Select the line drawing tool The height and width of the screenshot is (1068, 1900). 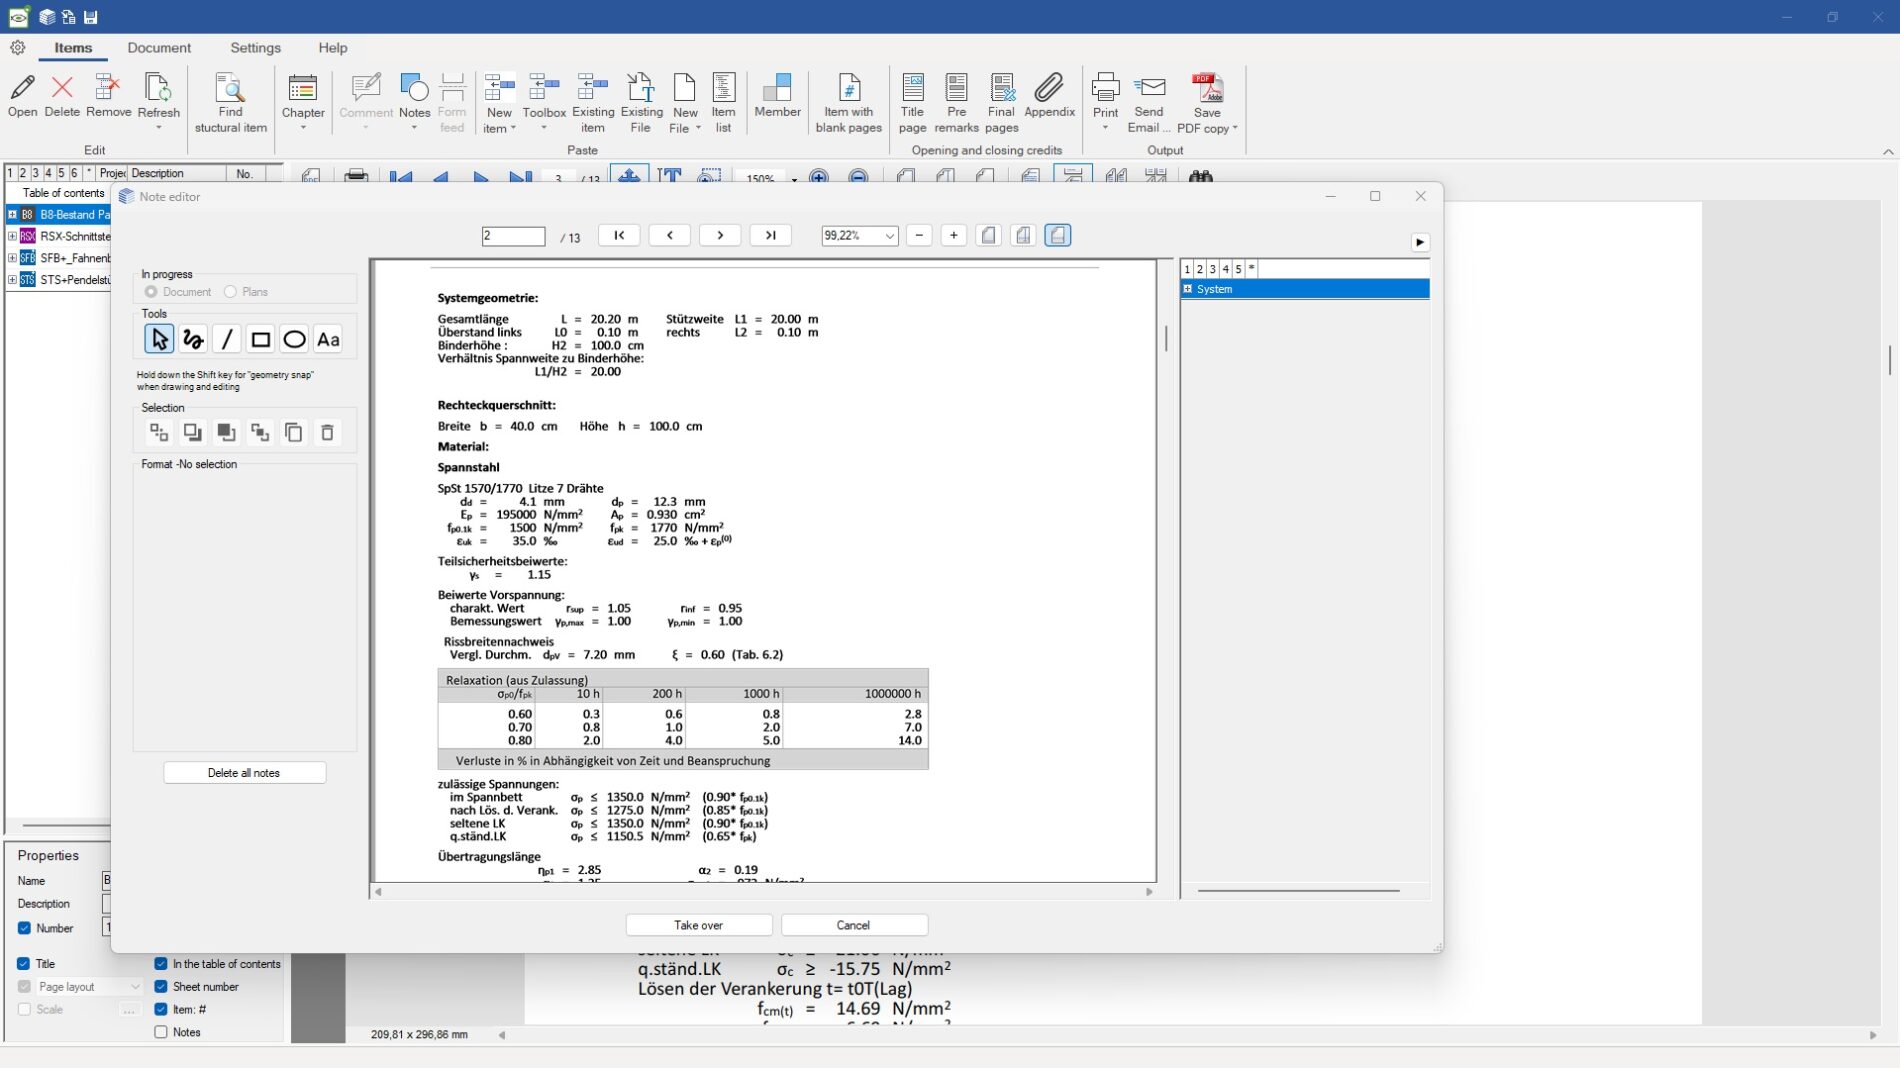(227, 340)
